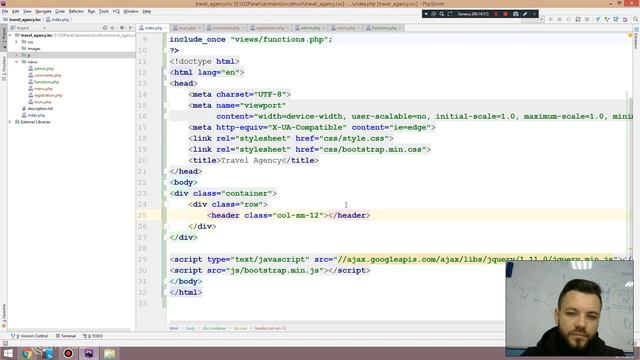640x360 pixels.
Task: Open the TODO tool window
Action: pos(93,336)
